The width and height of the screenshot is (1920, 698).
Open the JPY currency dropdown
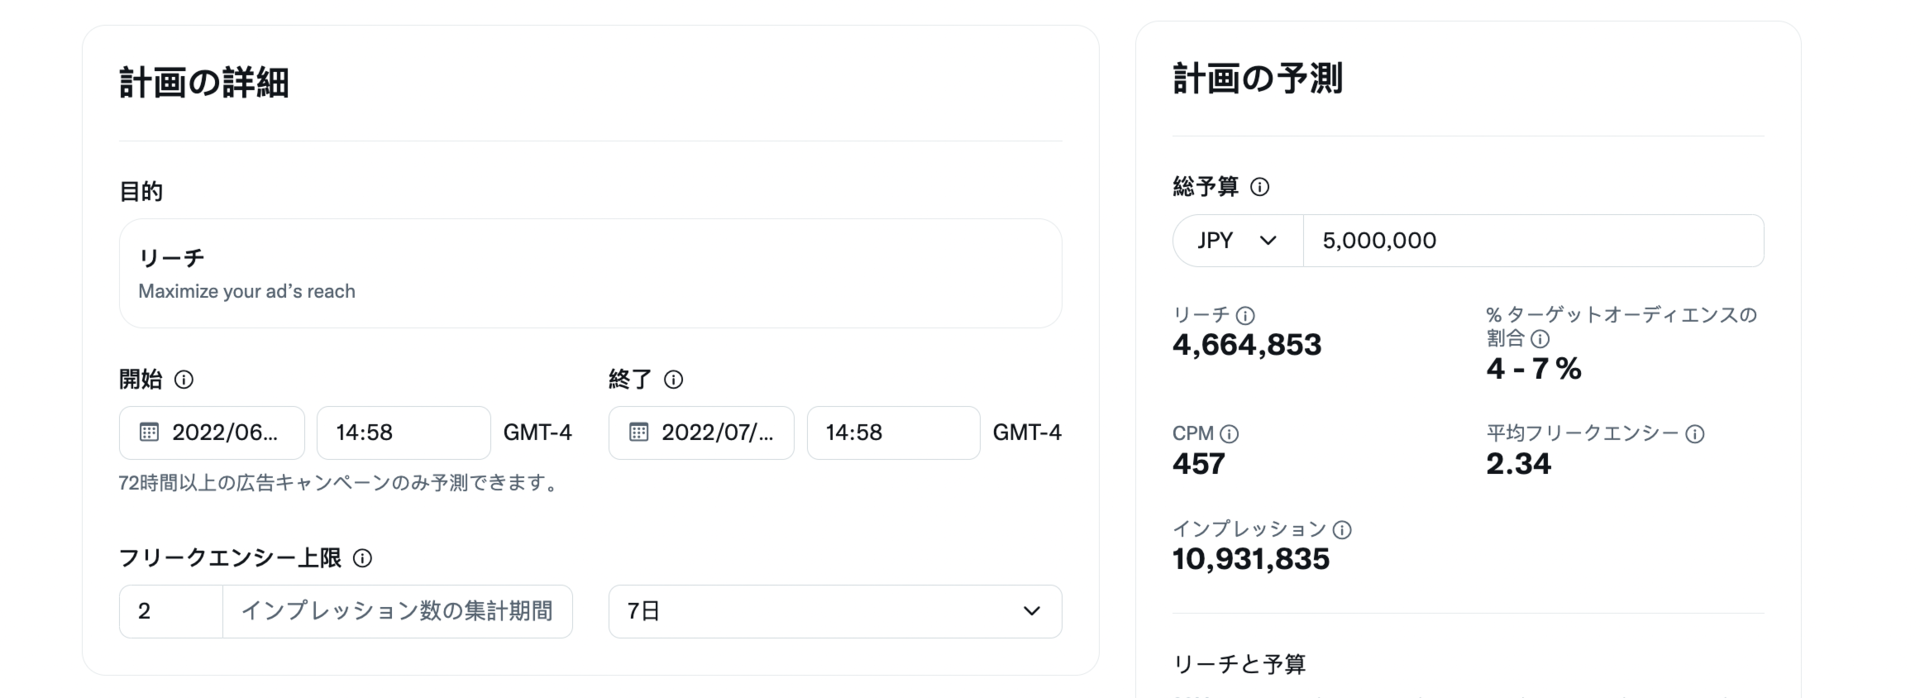1238,240
